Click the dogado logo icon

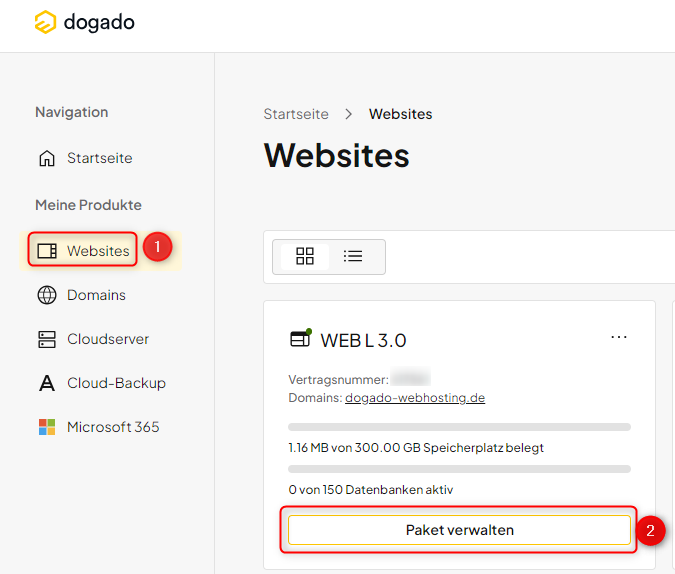(x=45, y=22)
